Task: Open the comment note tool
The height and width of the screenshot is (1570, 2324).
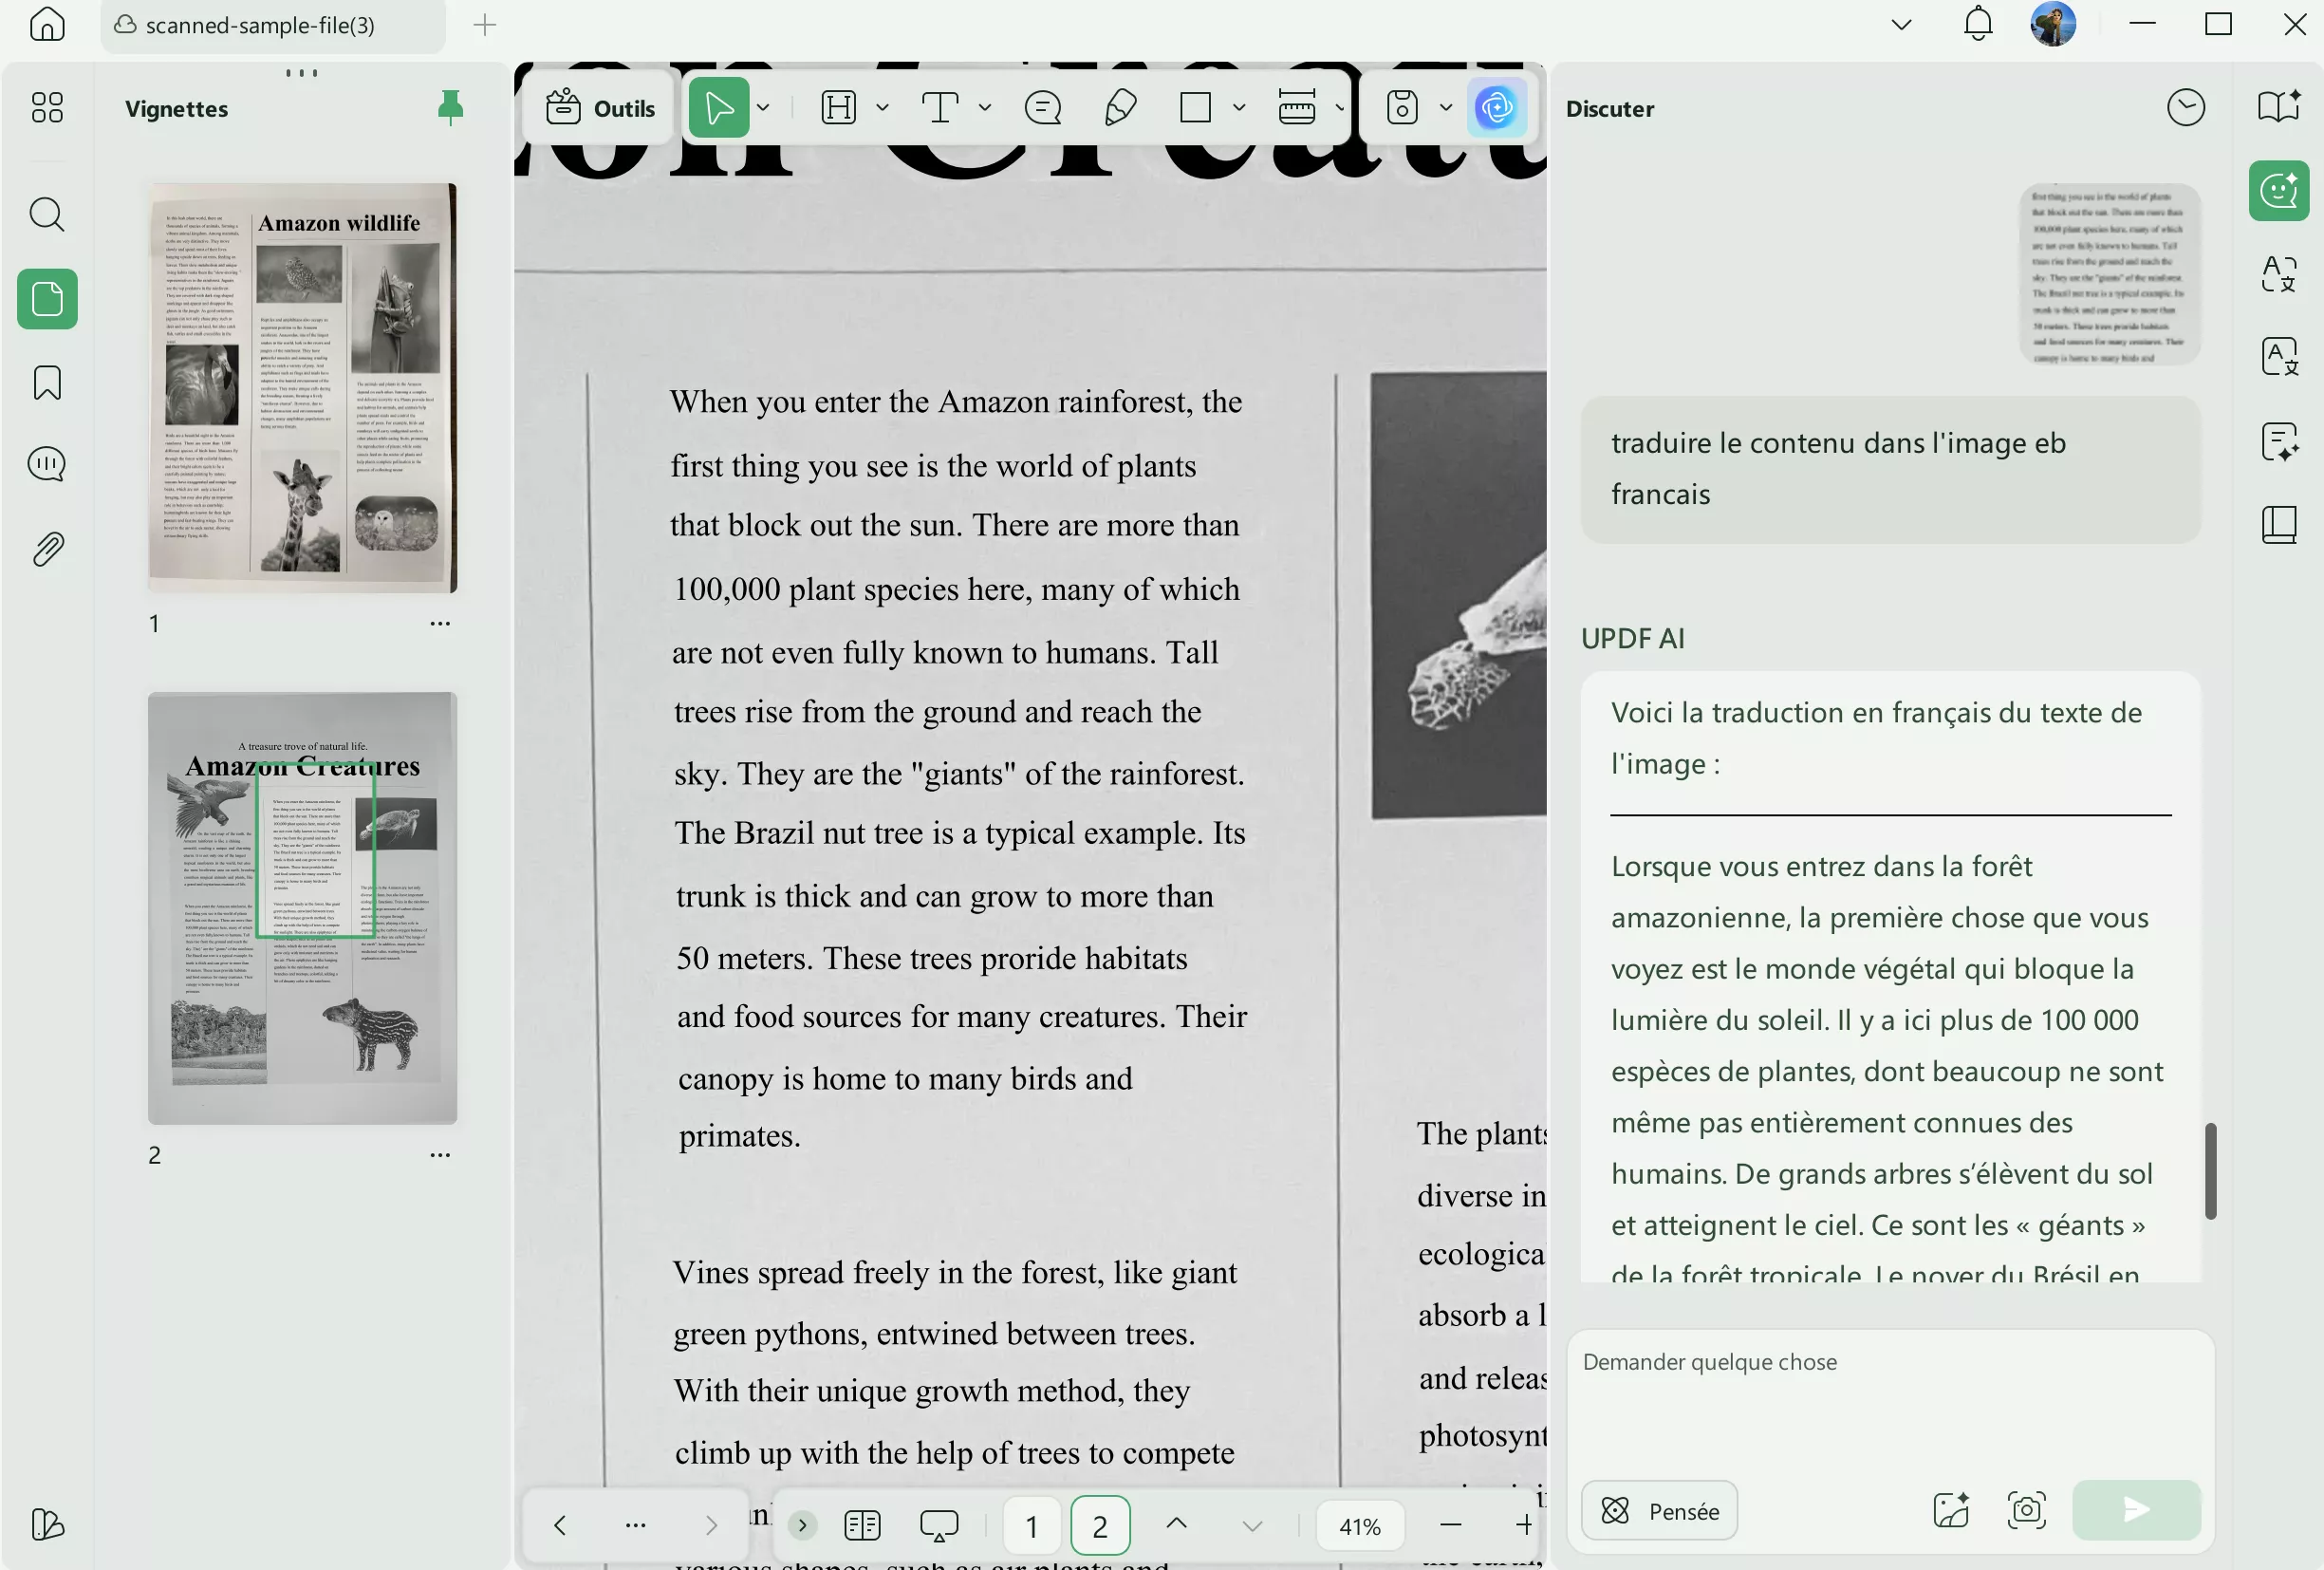Action: point(1042,107)
